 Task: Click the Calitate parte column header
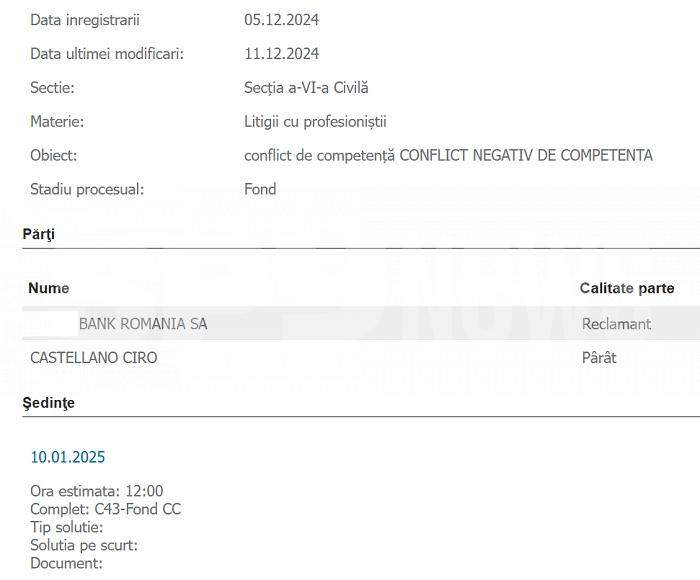click(627, 288)
